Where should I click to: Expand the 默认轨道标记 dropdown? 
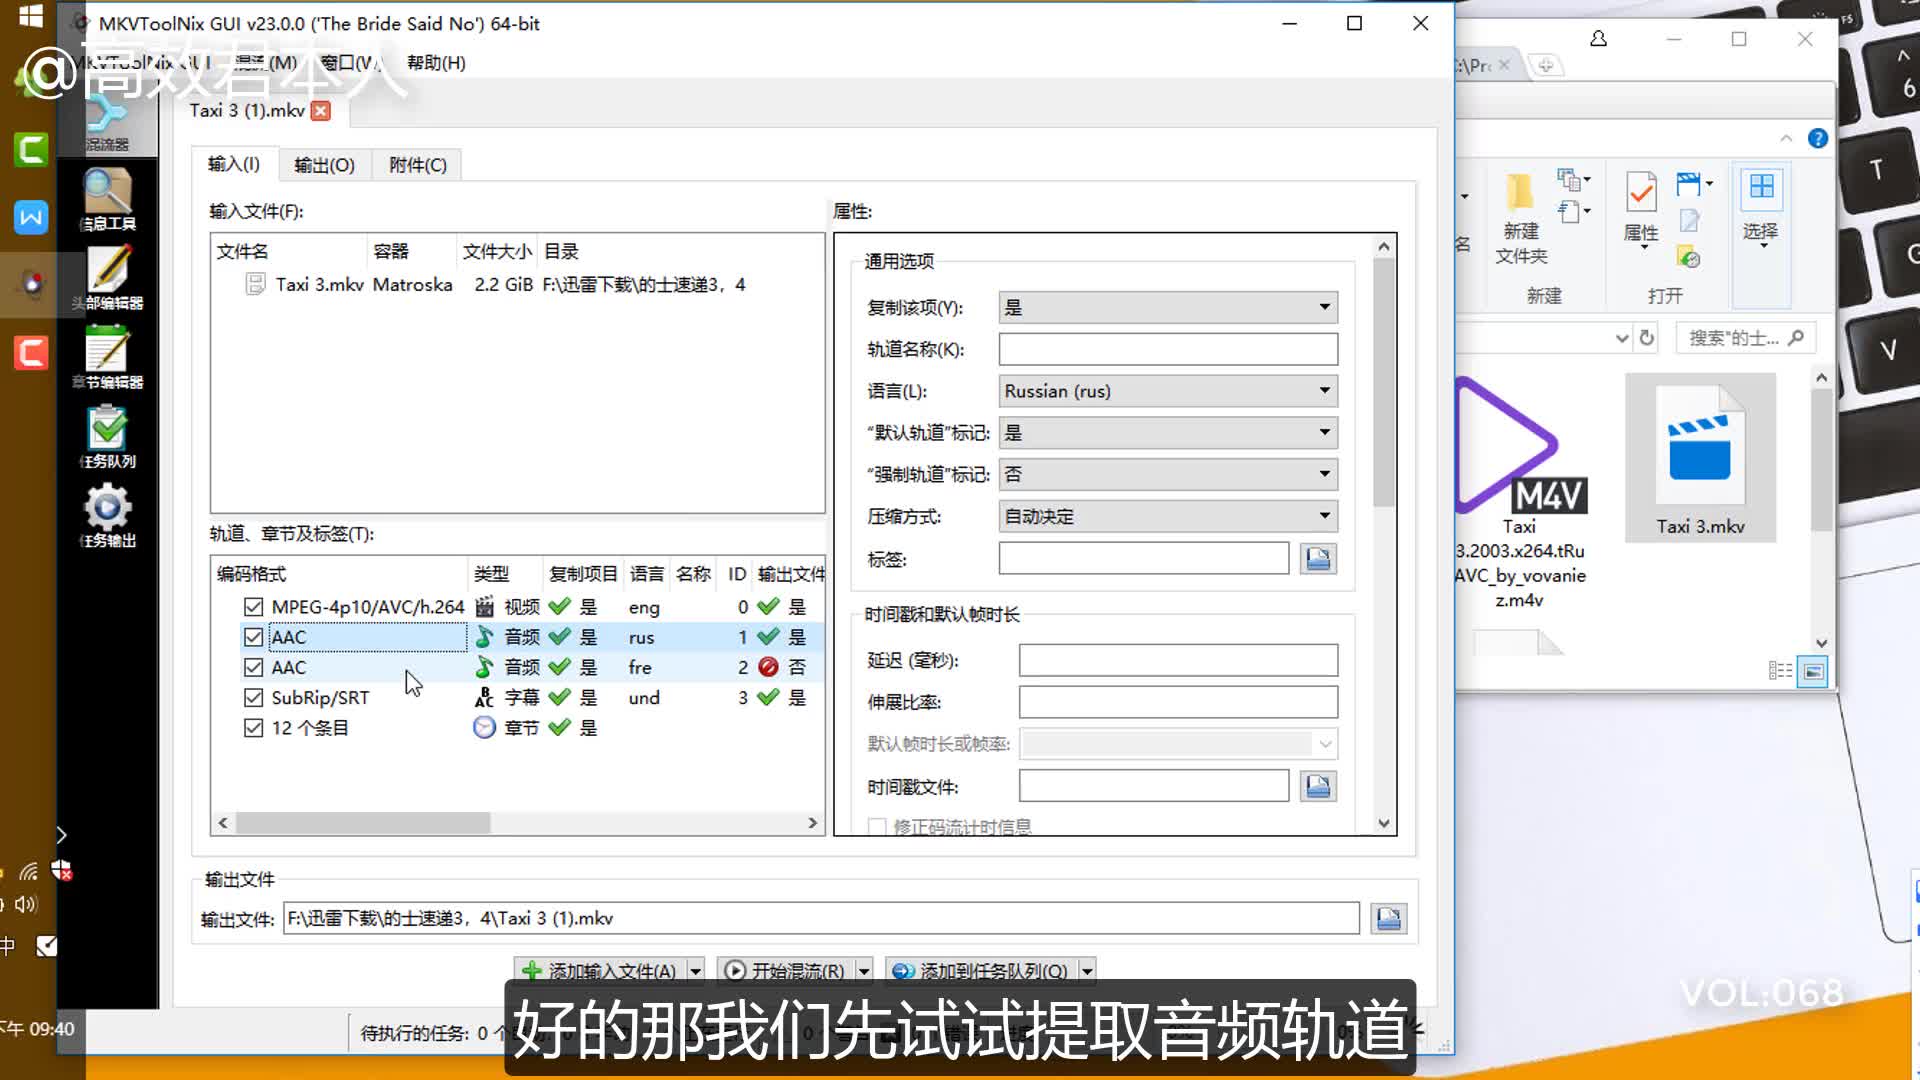(1325, 432)
